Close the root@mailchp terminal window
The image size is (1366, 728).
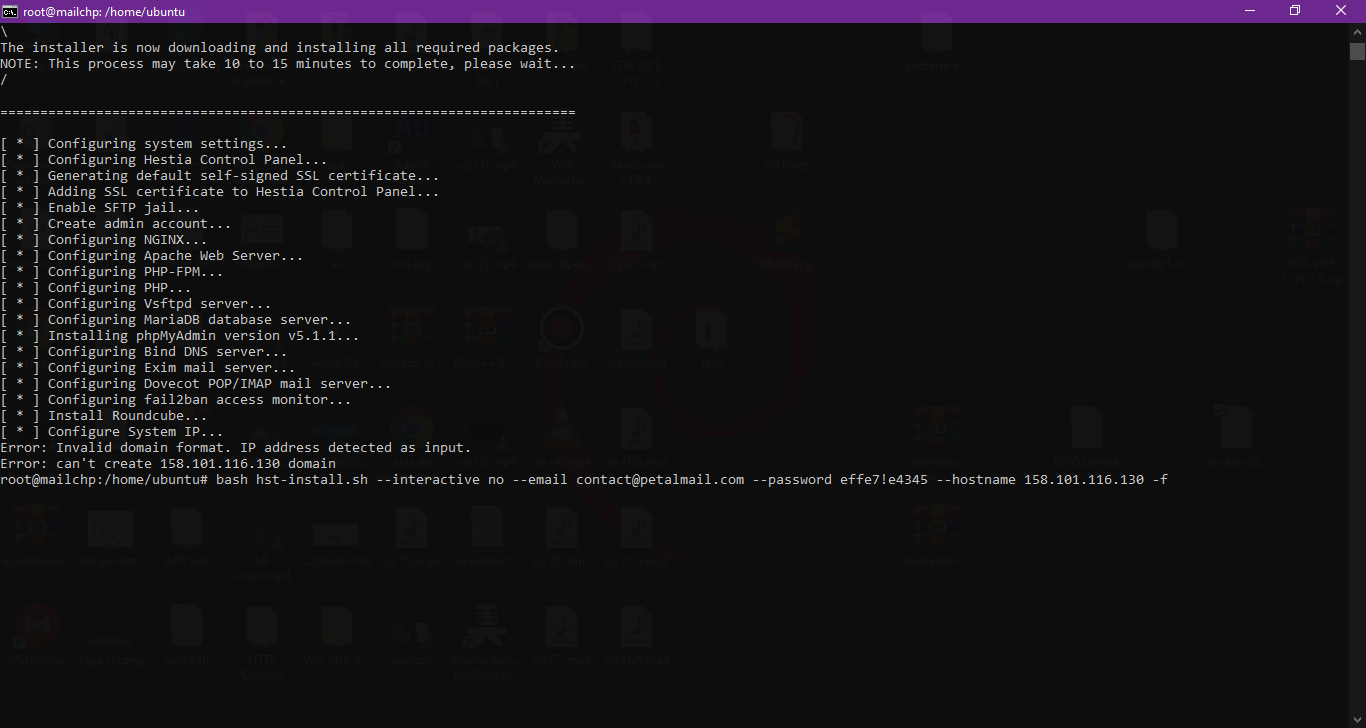point(1342,11)
